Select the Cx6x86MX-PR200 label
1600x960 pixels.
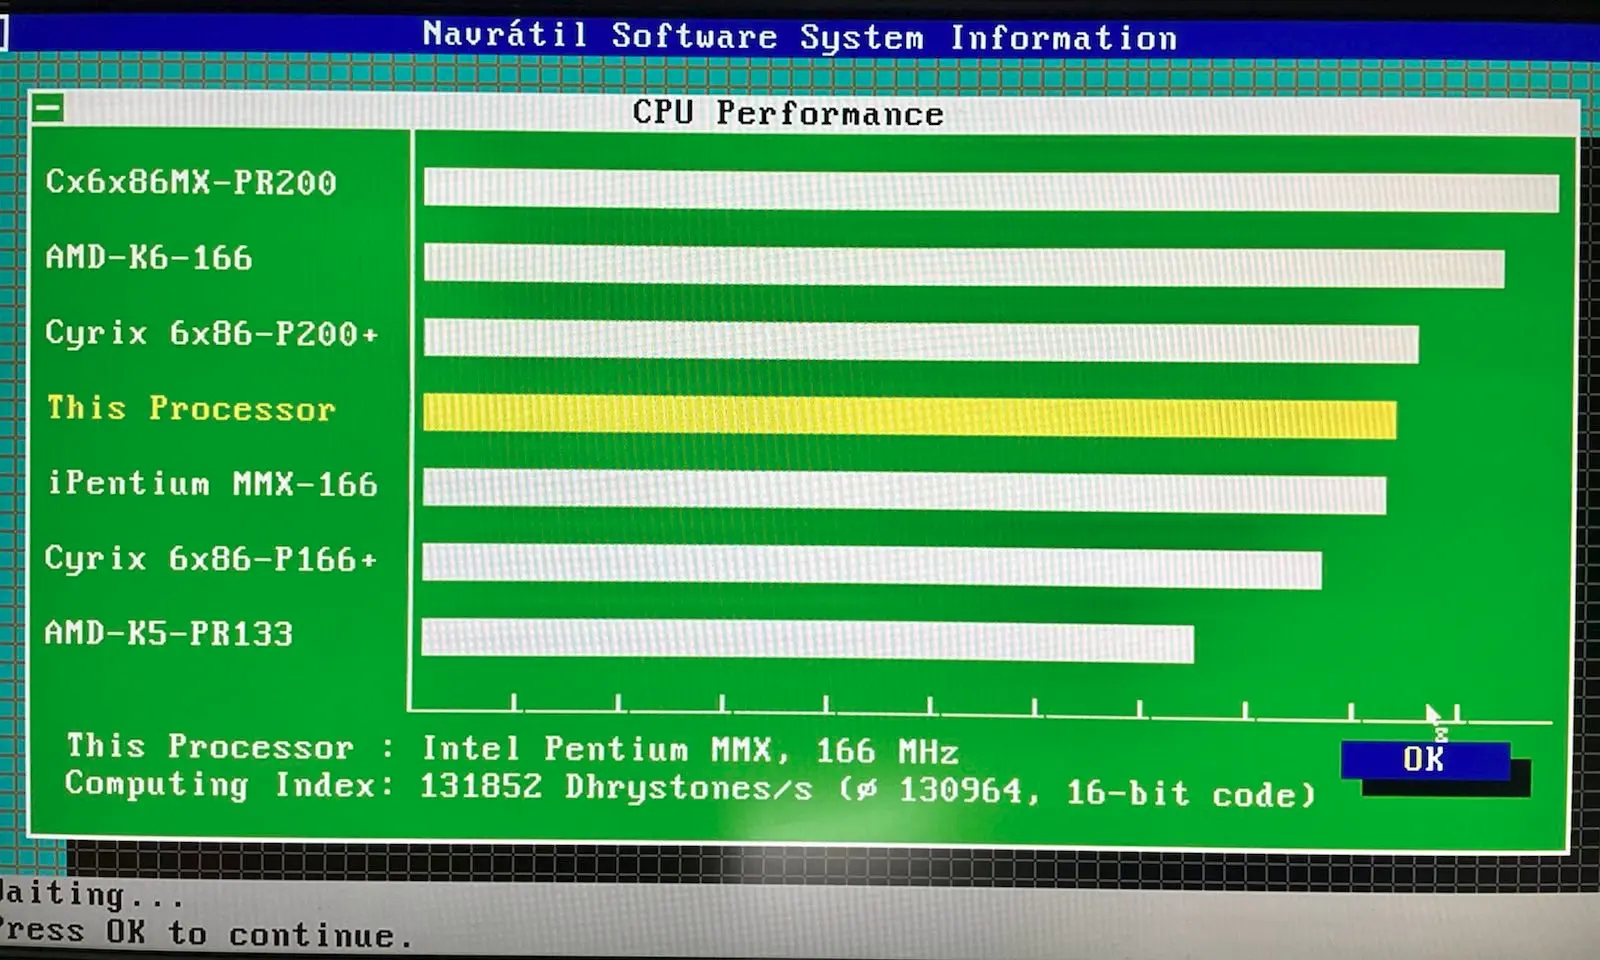tap(191, 182)
